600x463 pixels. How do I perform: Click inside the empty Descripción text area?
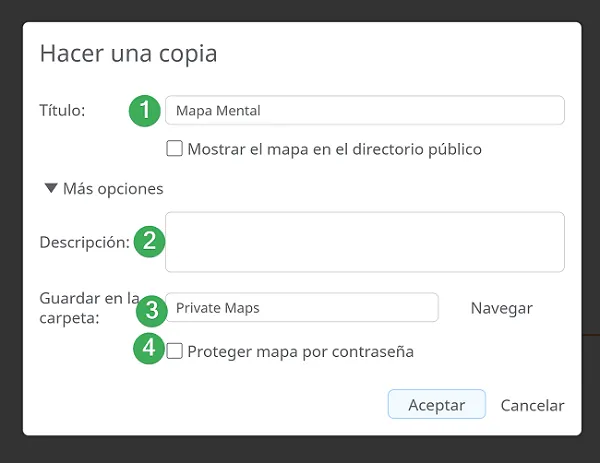(x=365, y=242)
